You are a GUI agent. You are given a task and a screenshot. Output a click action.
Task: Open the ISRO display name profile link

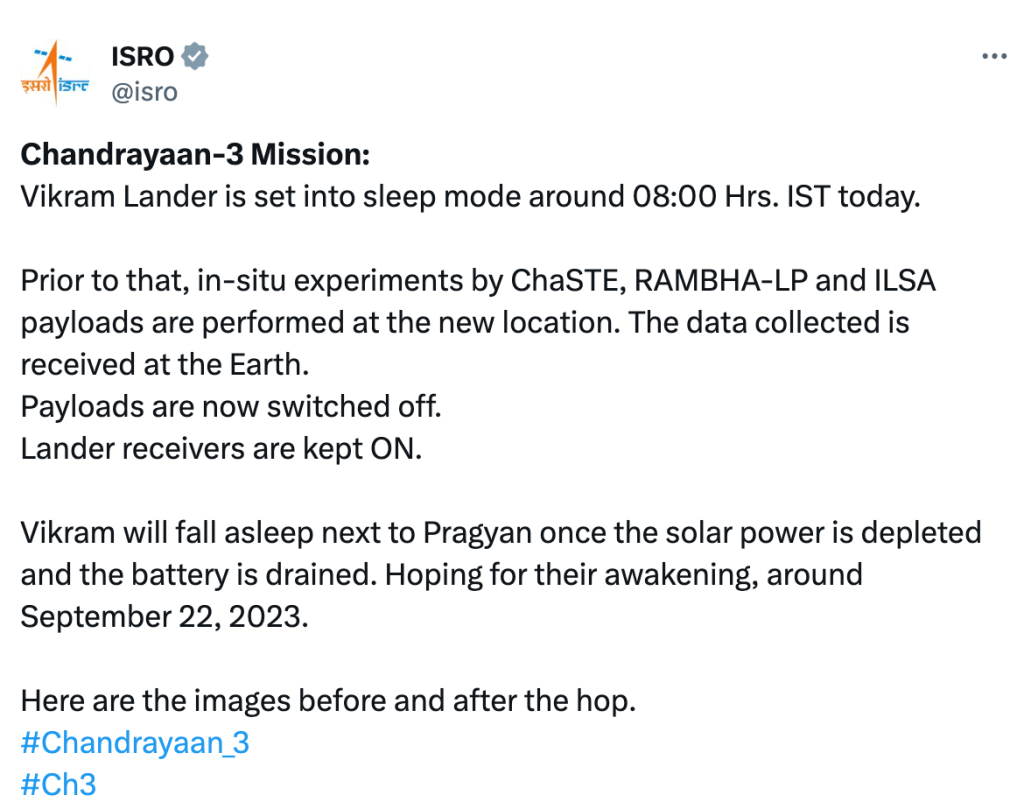click(x=143, y=56)
